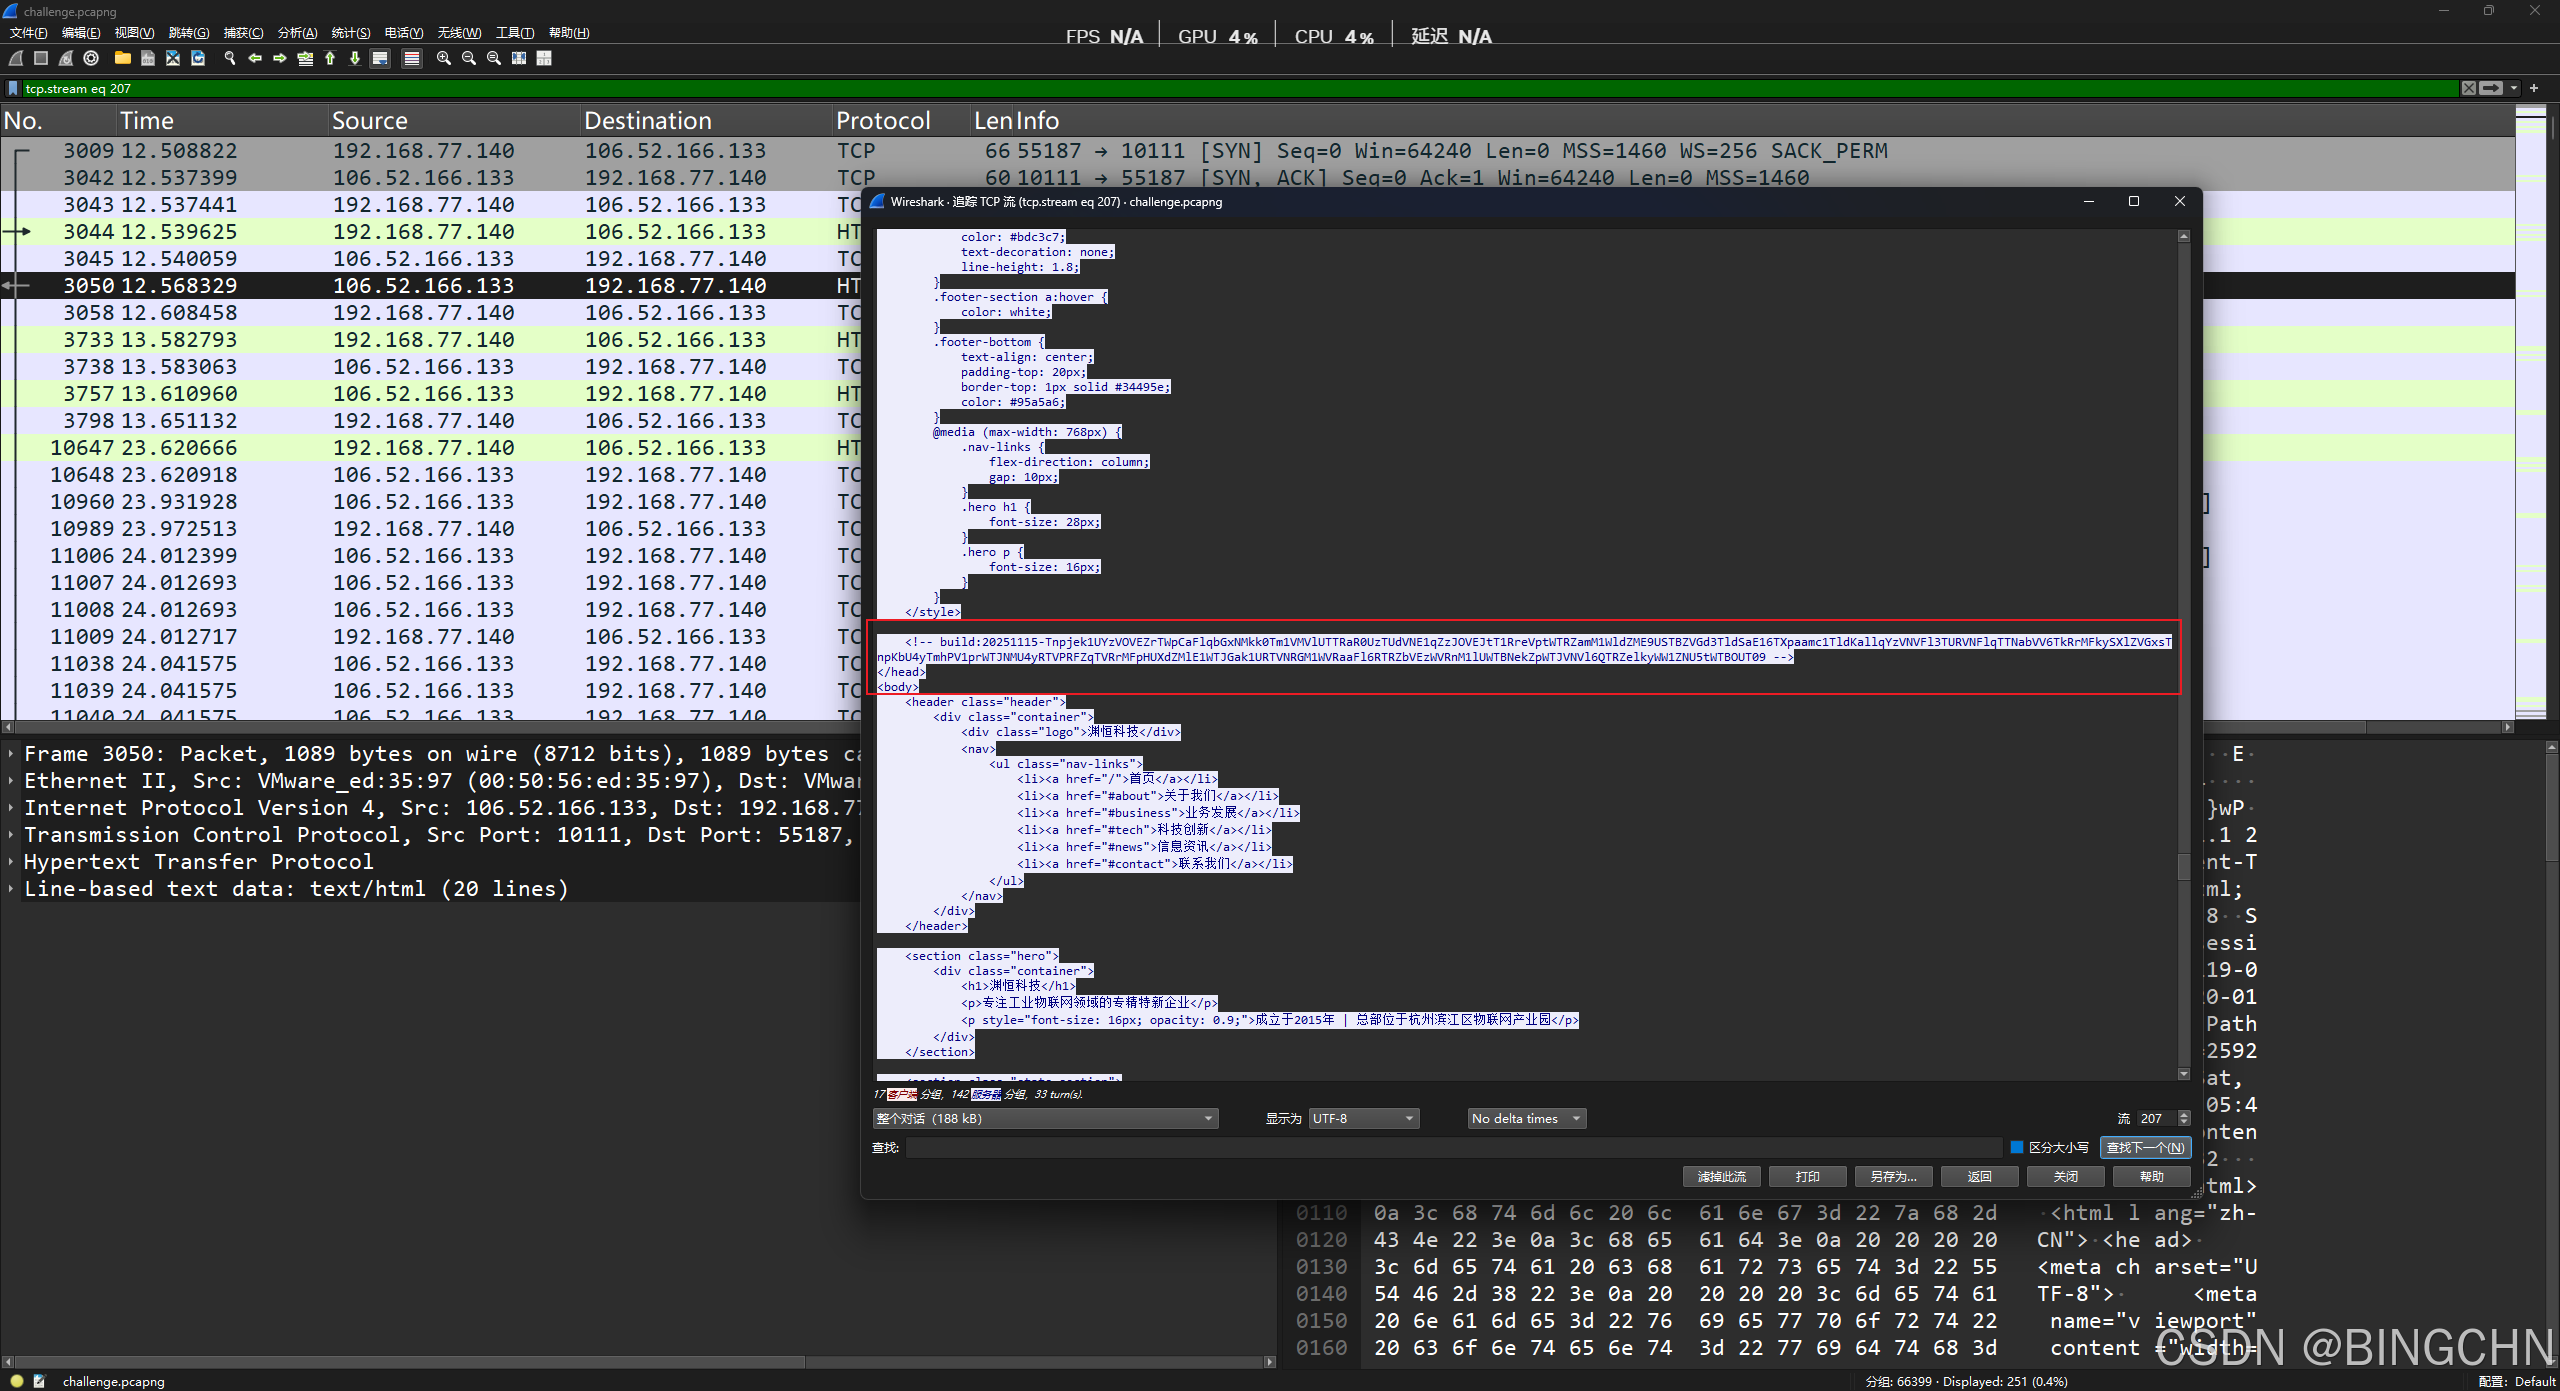Open the 整个对话 (188 kB) dropdown

1044,1118
